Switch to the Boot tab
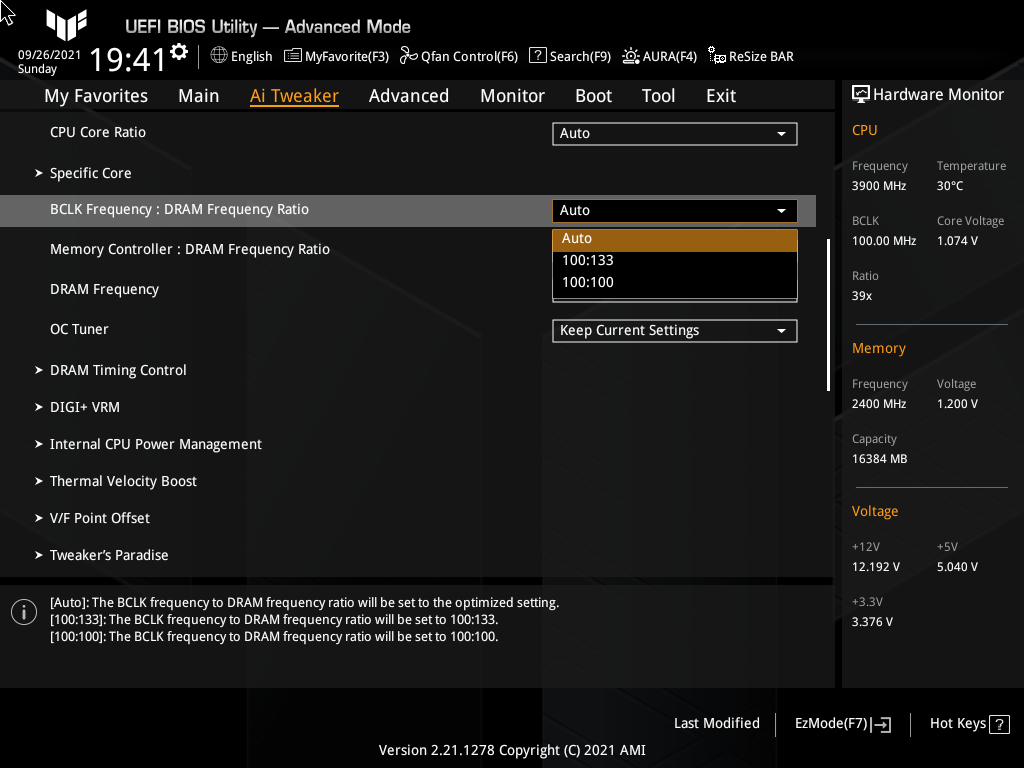The width and height of the screenshot is (1024, 768). (x=593, y=95)
